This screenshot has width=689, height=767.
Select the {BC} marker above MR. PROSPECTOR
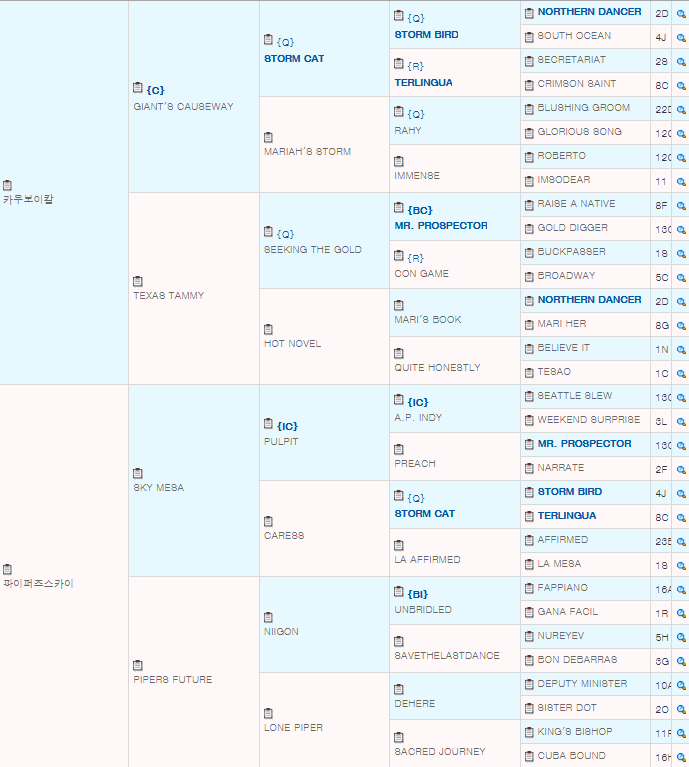point(420,210)
